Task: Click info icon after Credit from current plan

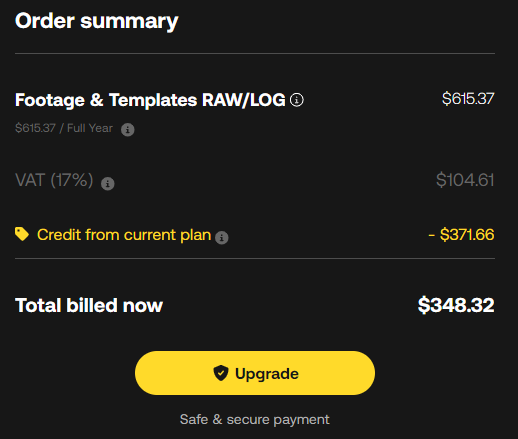Action: click(222, 238)
